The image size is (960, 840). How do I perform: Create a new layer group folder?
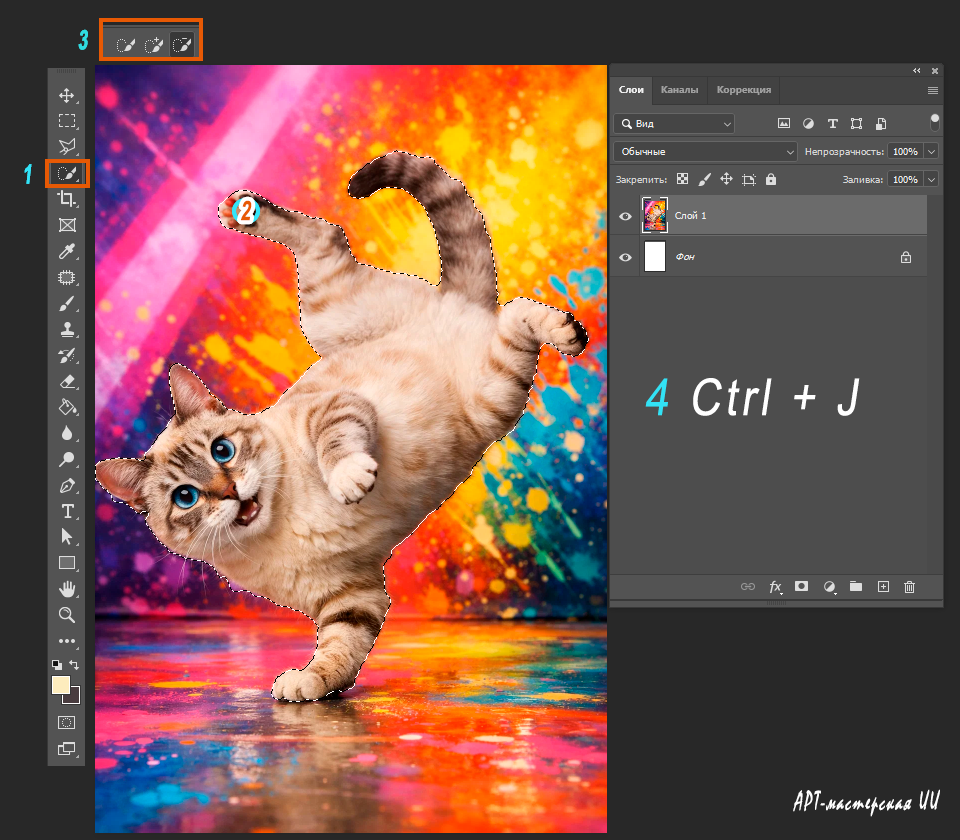[856, 587]
